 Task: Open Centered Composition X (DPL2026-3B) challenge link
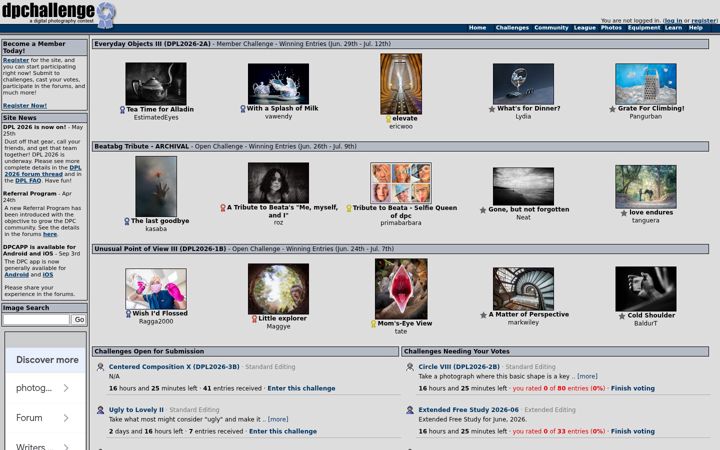click(174, 367)
